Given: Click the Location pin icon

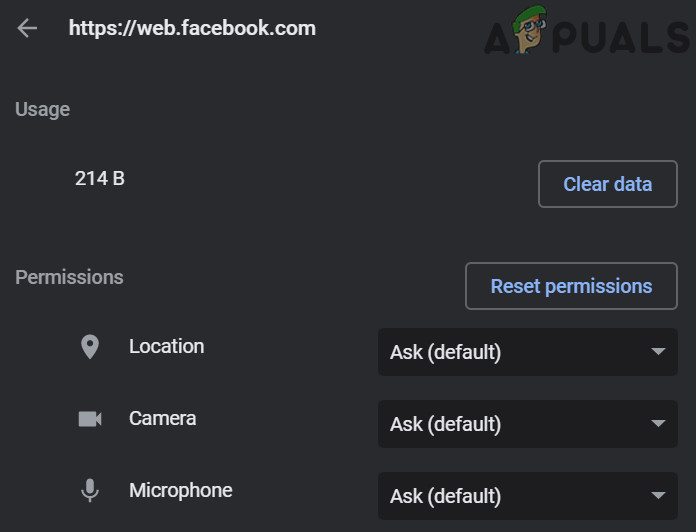Looking at the screenshot, I should (90, 347).
